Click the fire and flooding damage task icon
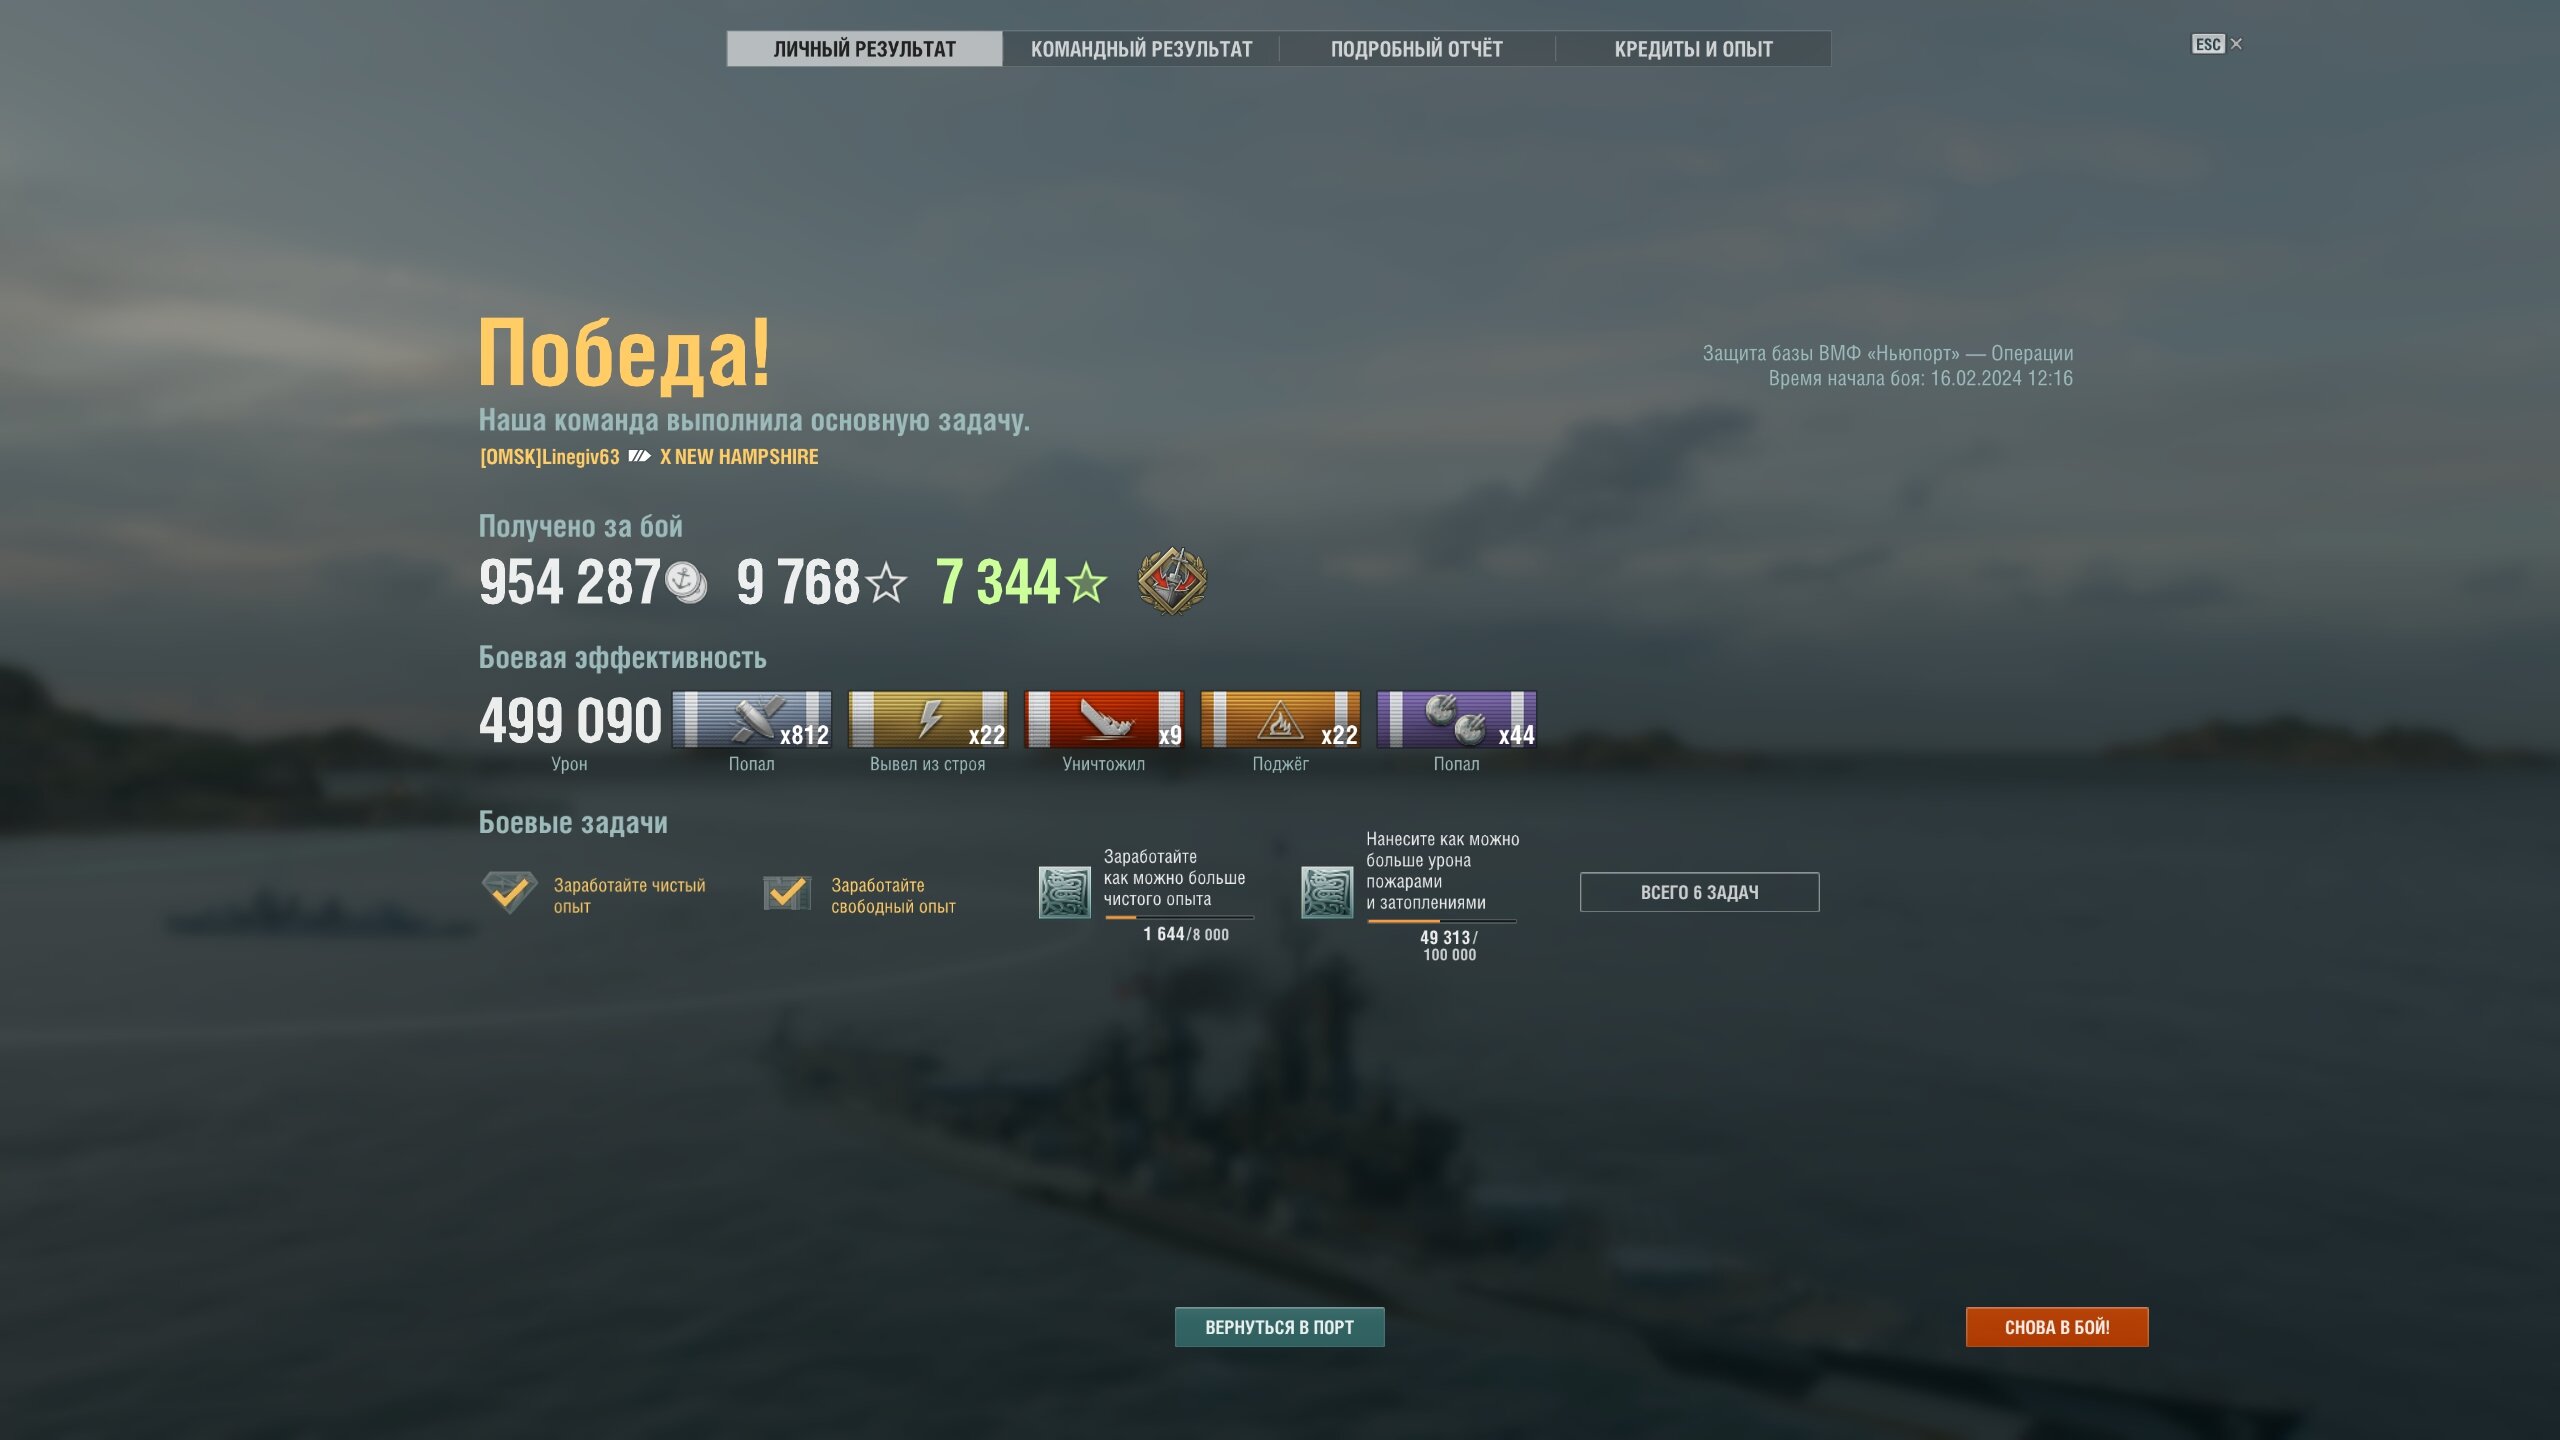The image size is (2560, 1440). point(1327,892)
